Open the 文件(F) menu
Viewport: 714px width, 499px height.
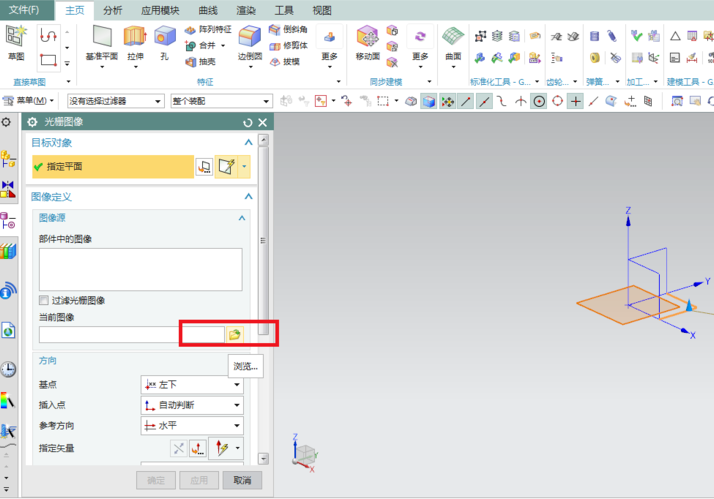tap(24, 10)
